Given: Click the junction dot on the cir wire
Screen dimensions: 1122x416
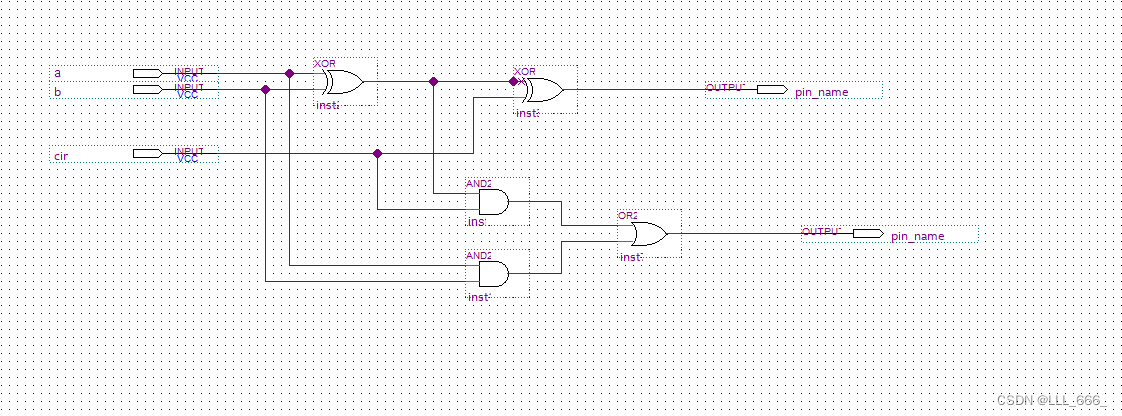Looking at the screenshot, I should (377, 153).
